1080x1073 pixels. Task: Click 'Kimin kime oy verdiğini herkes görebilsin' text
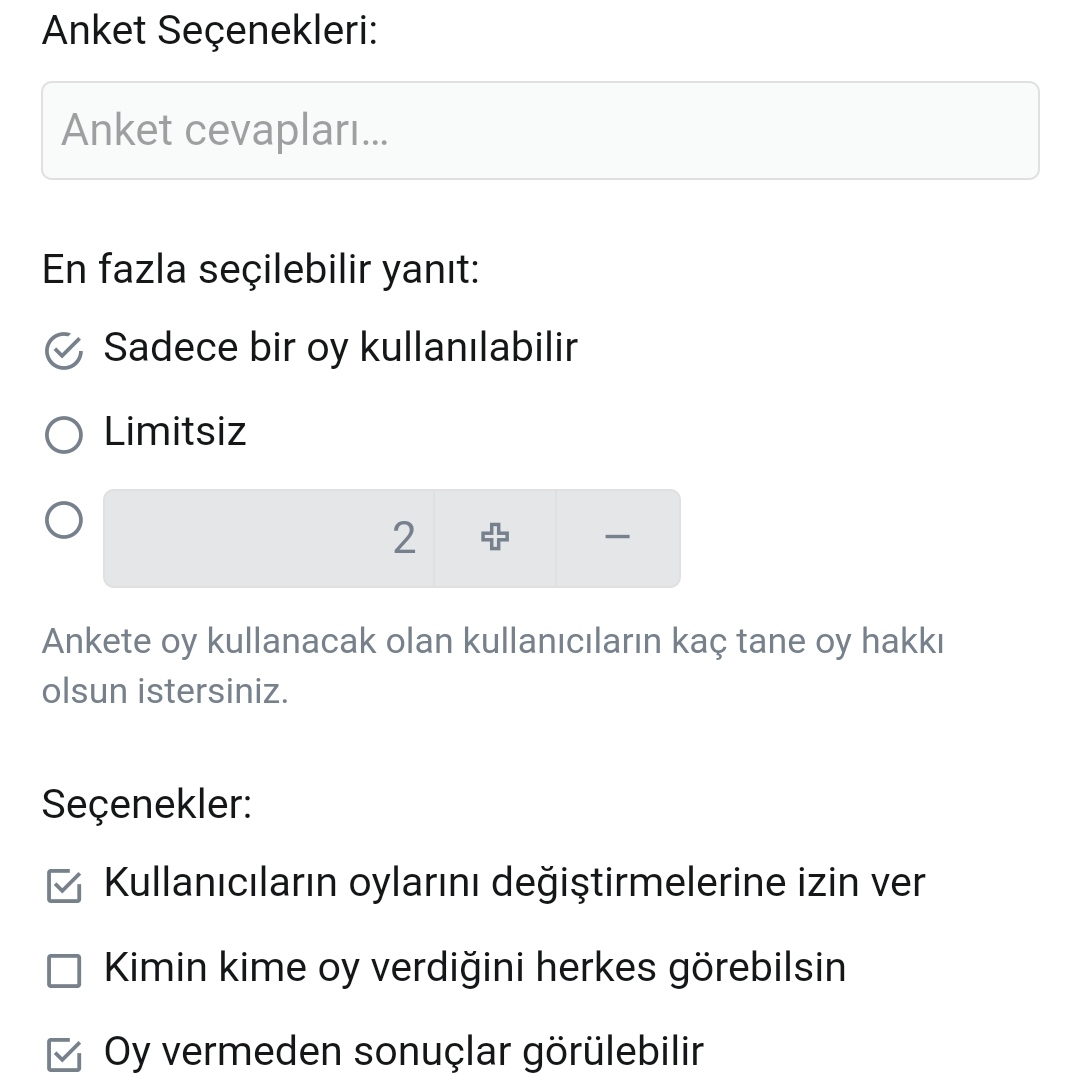point(475,968)
